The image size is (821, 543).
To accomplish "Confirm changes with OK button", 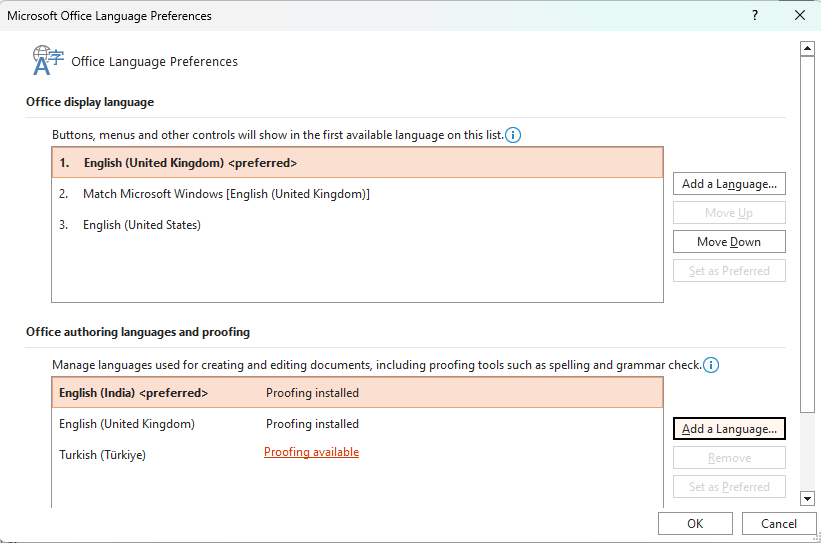I will (x=695, y=524).
